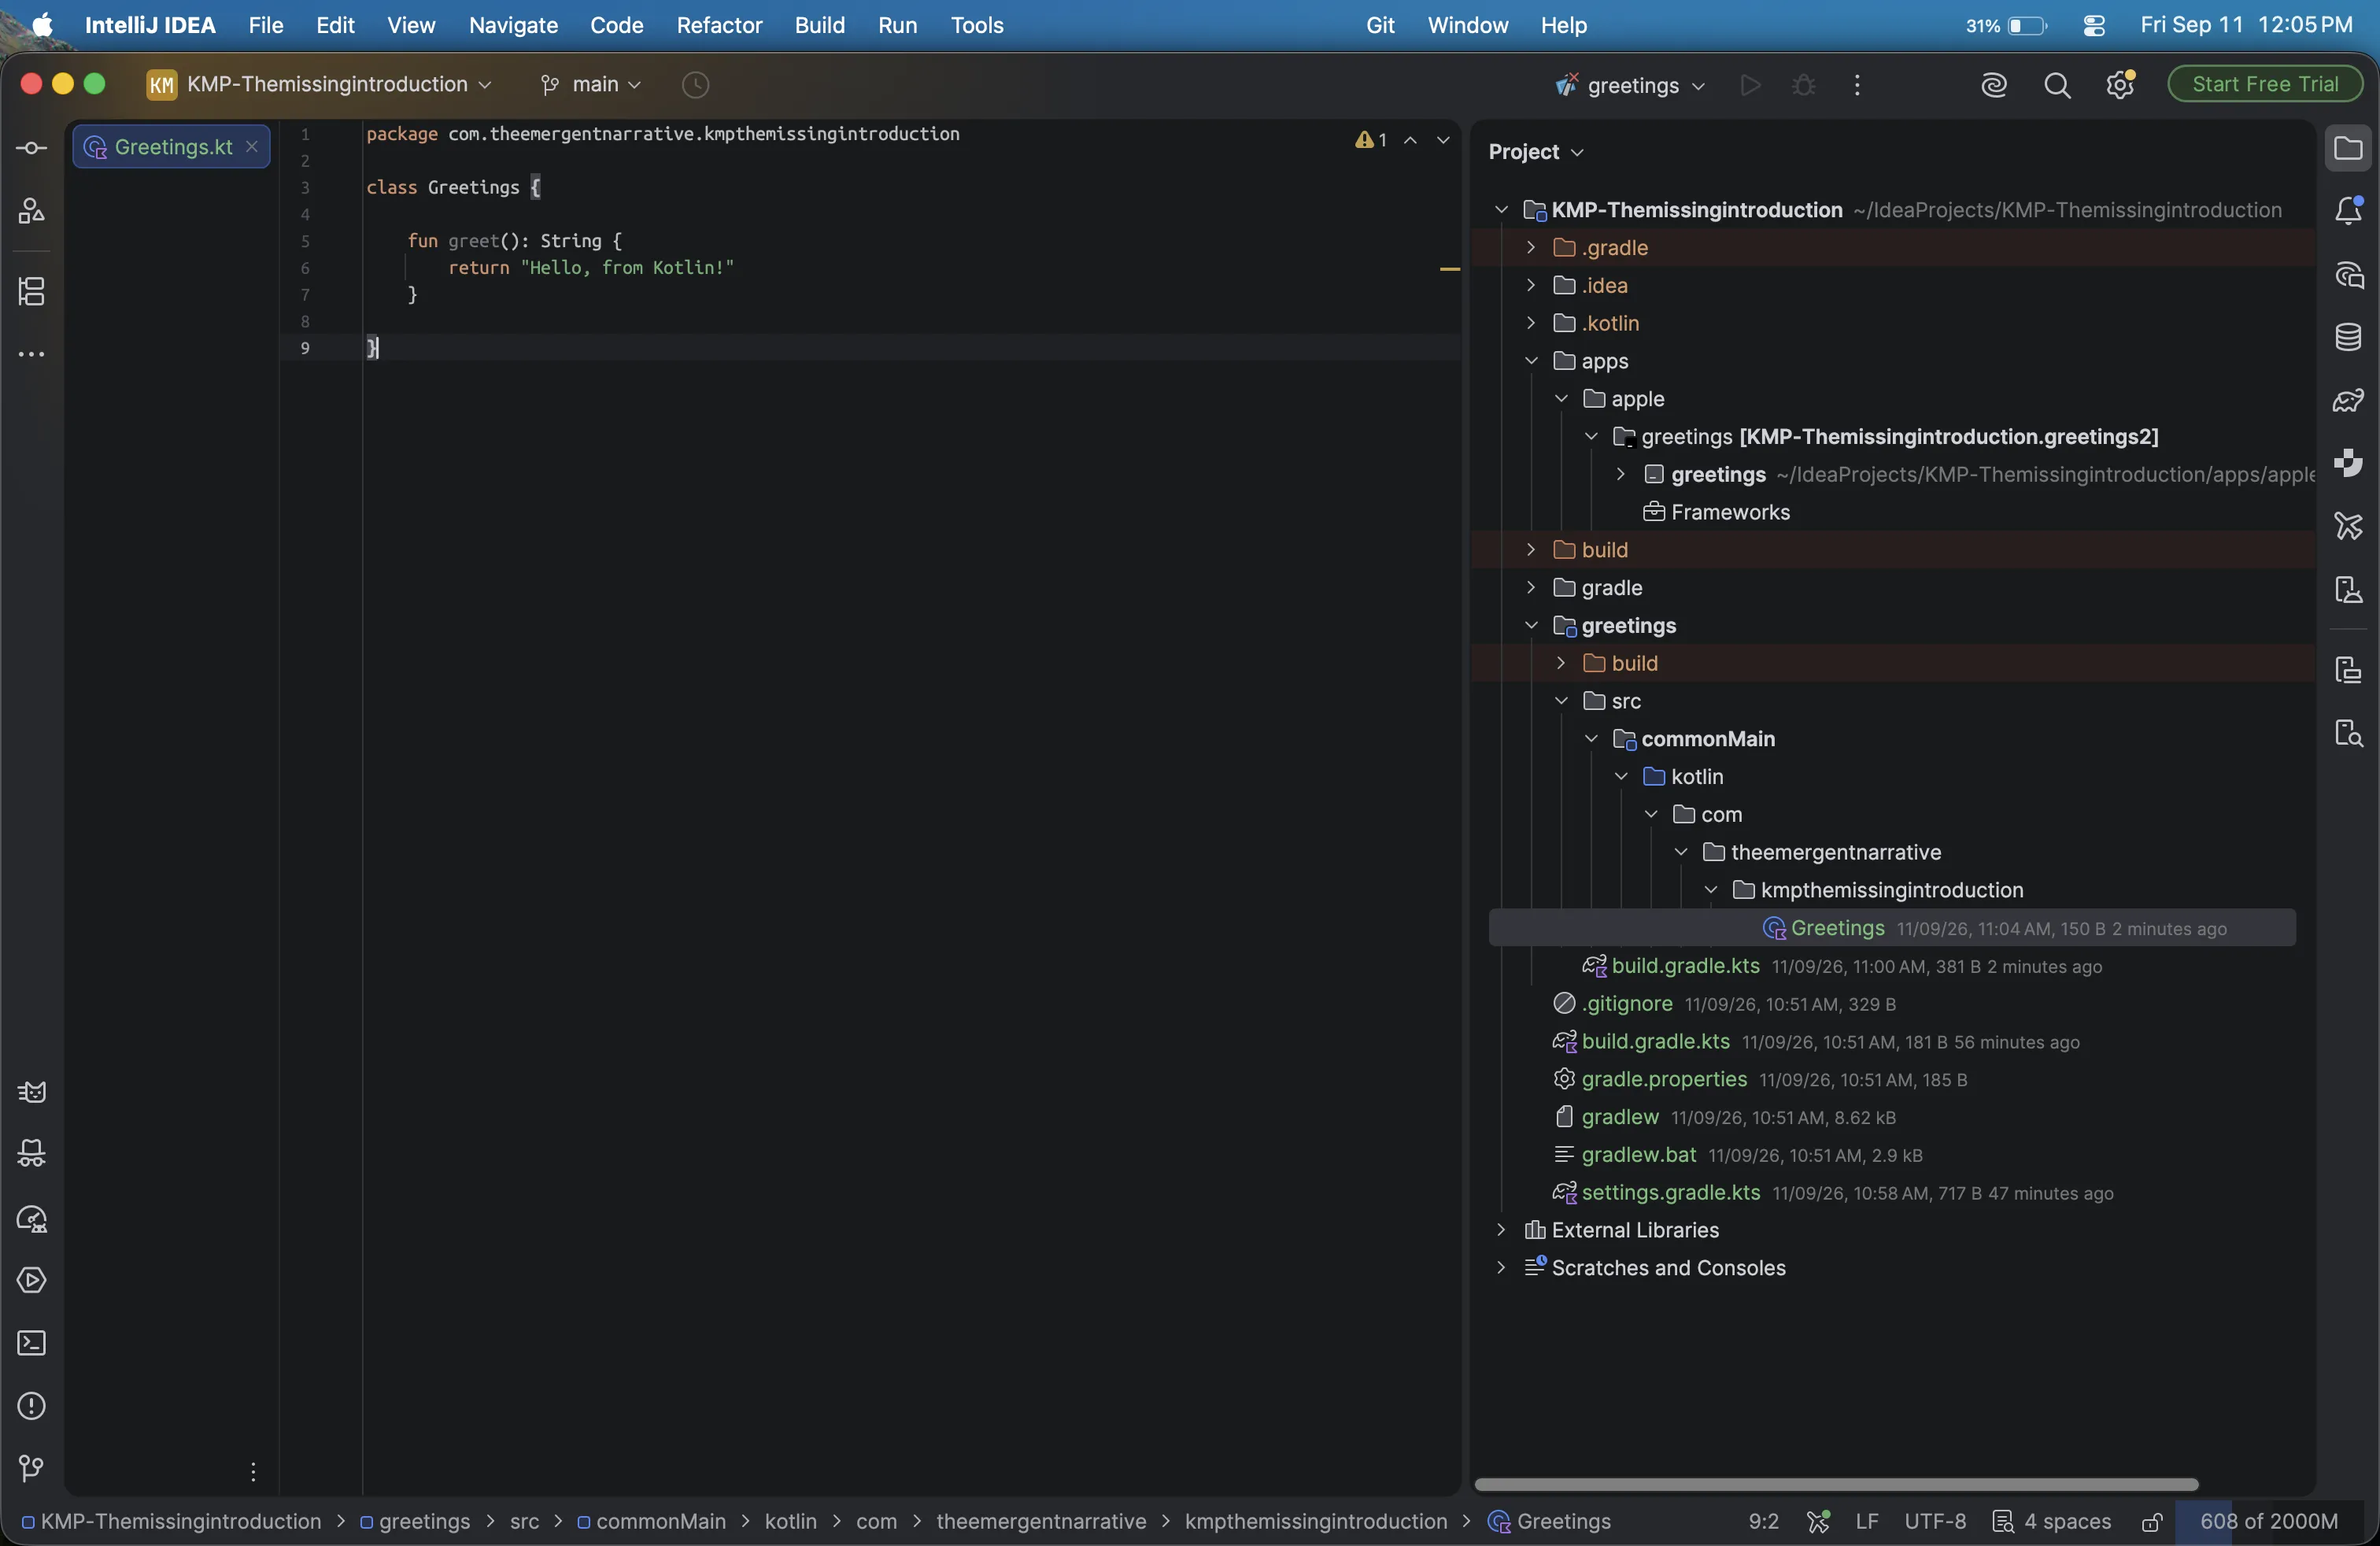This screenshot has height=1546, width=2380.
Task: Collapse the src folder under greetings
Action: 1561,701
